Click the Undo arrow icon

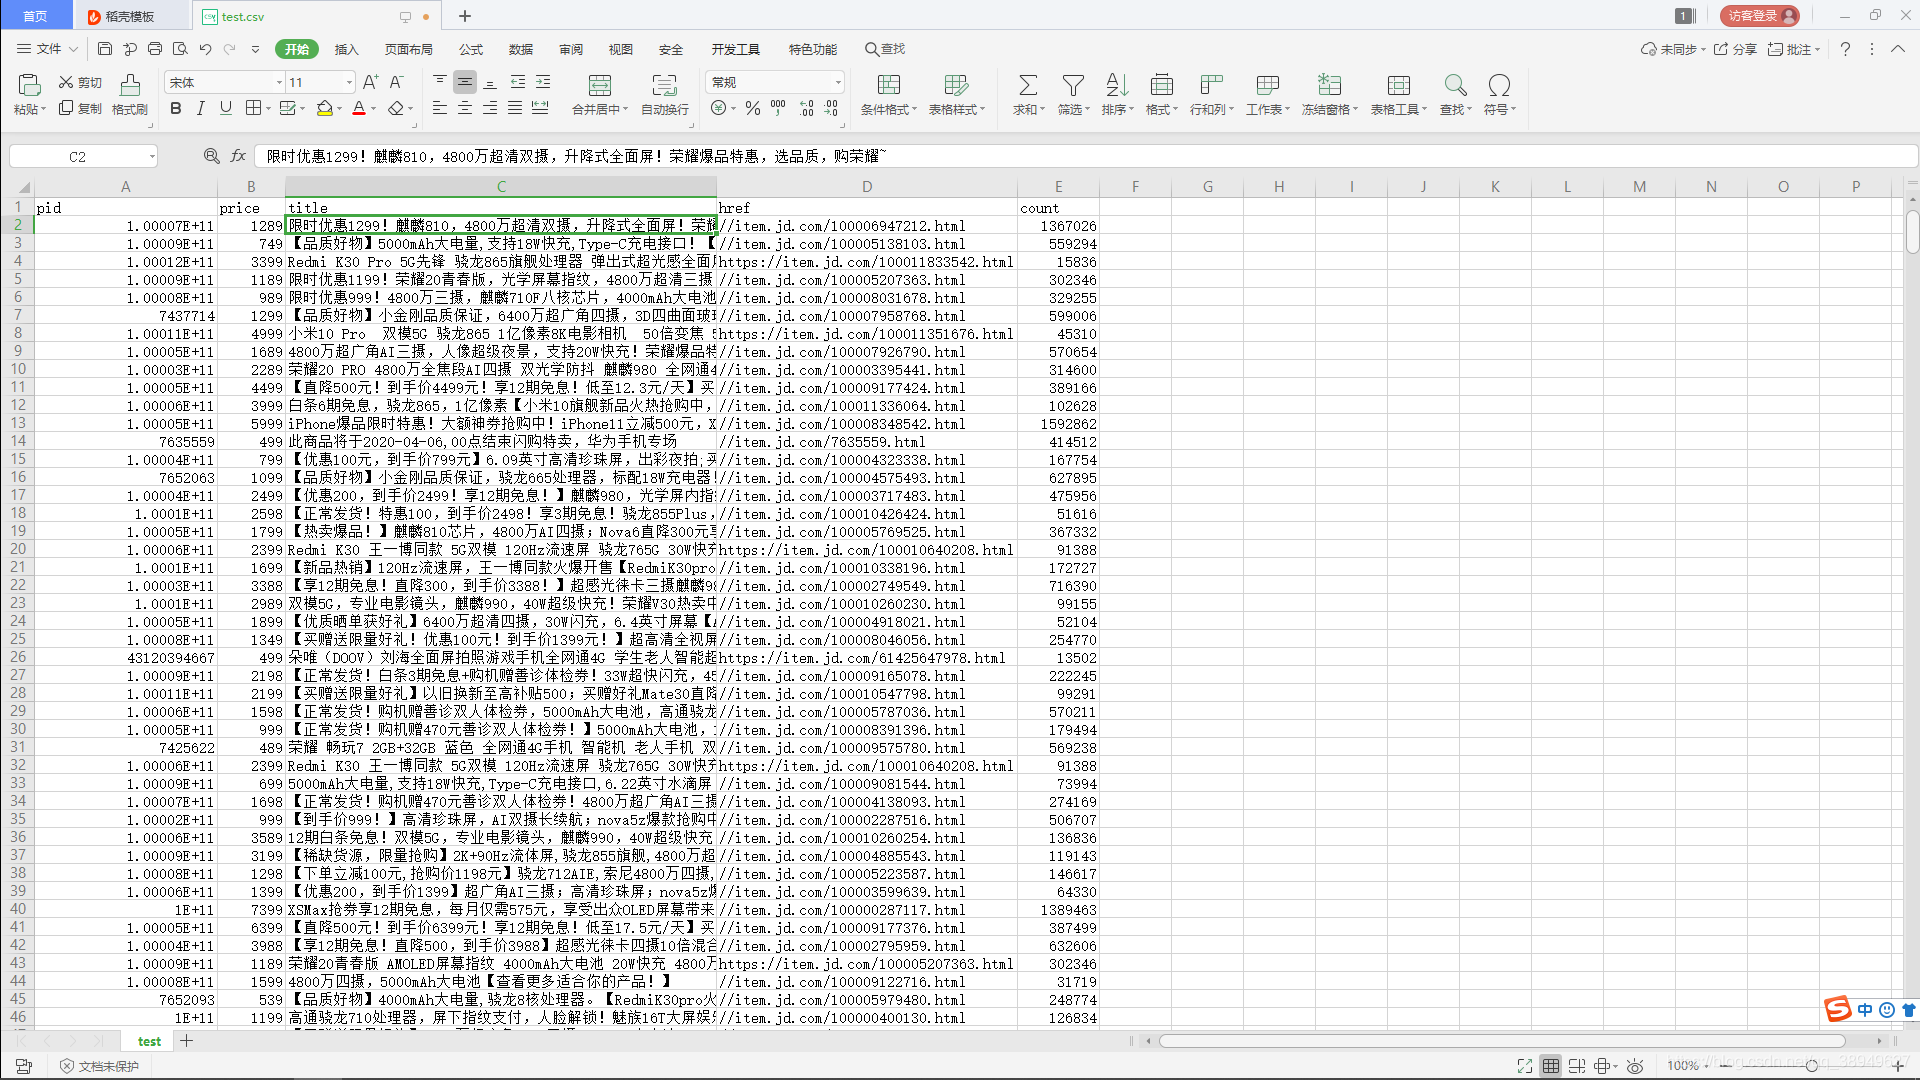click(205, 49)
